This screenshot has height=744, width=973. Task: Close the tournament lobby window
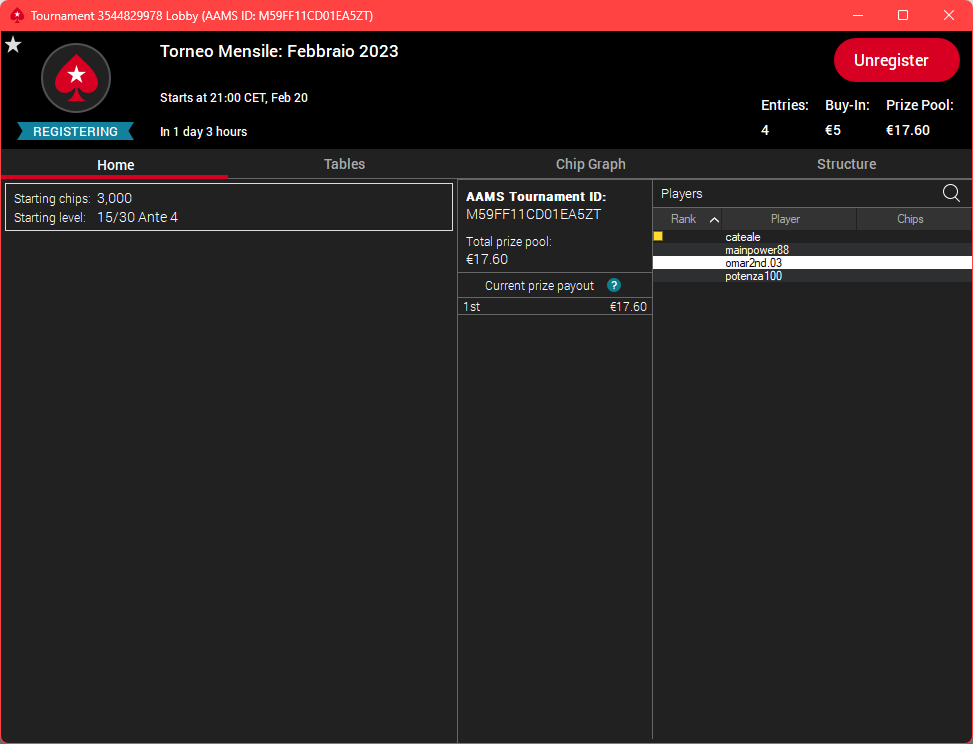(x=949, y=16)
